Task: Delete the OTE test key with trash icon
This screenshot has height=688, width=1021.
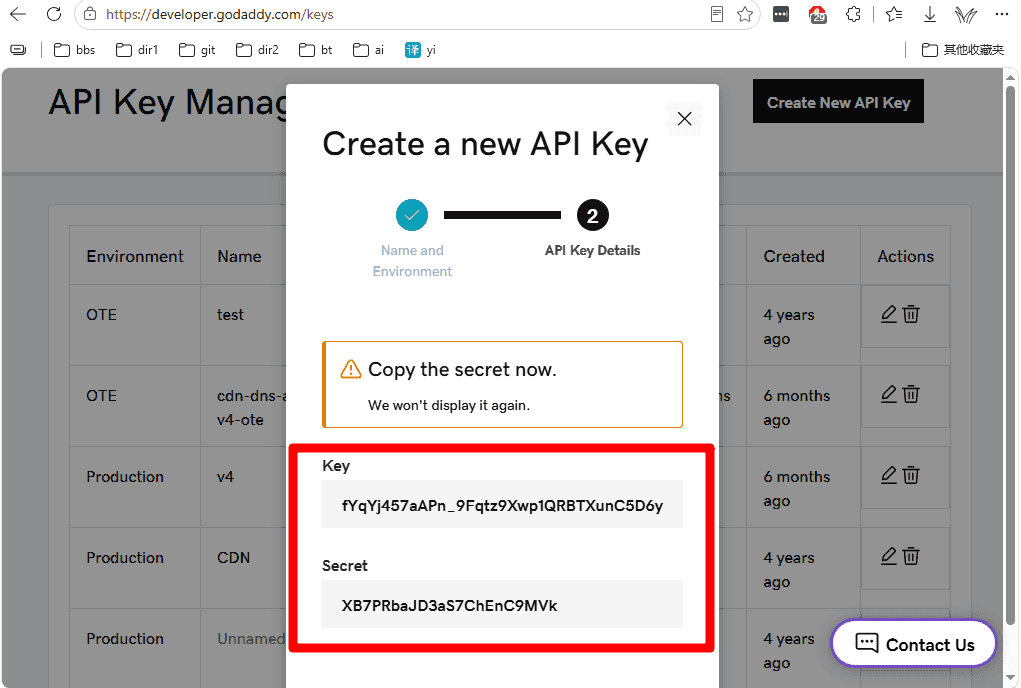Action: (x=911, y=314)
